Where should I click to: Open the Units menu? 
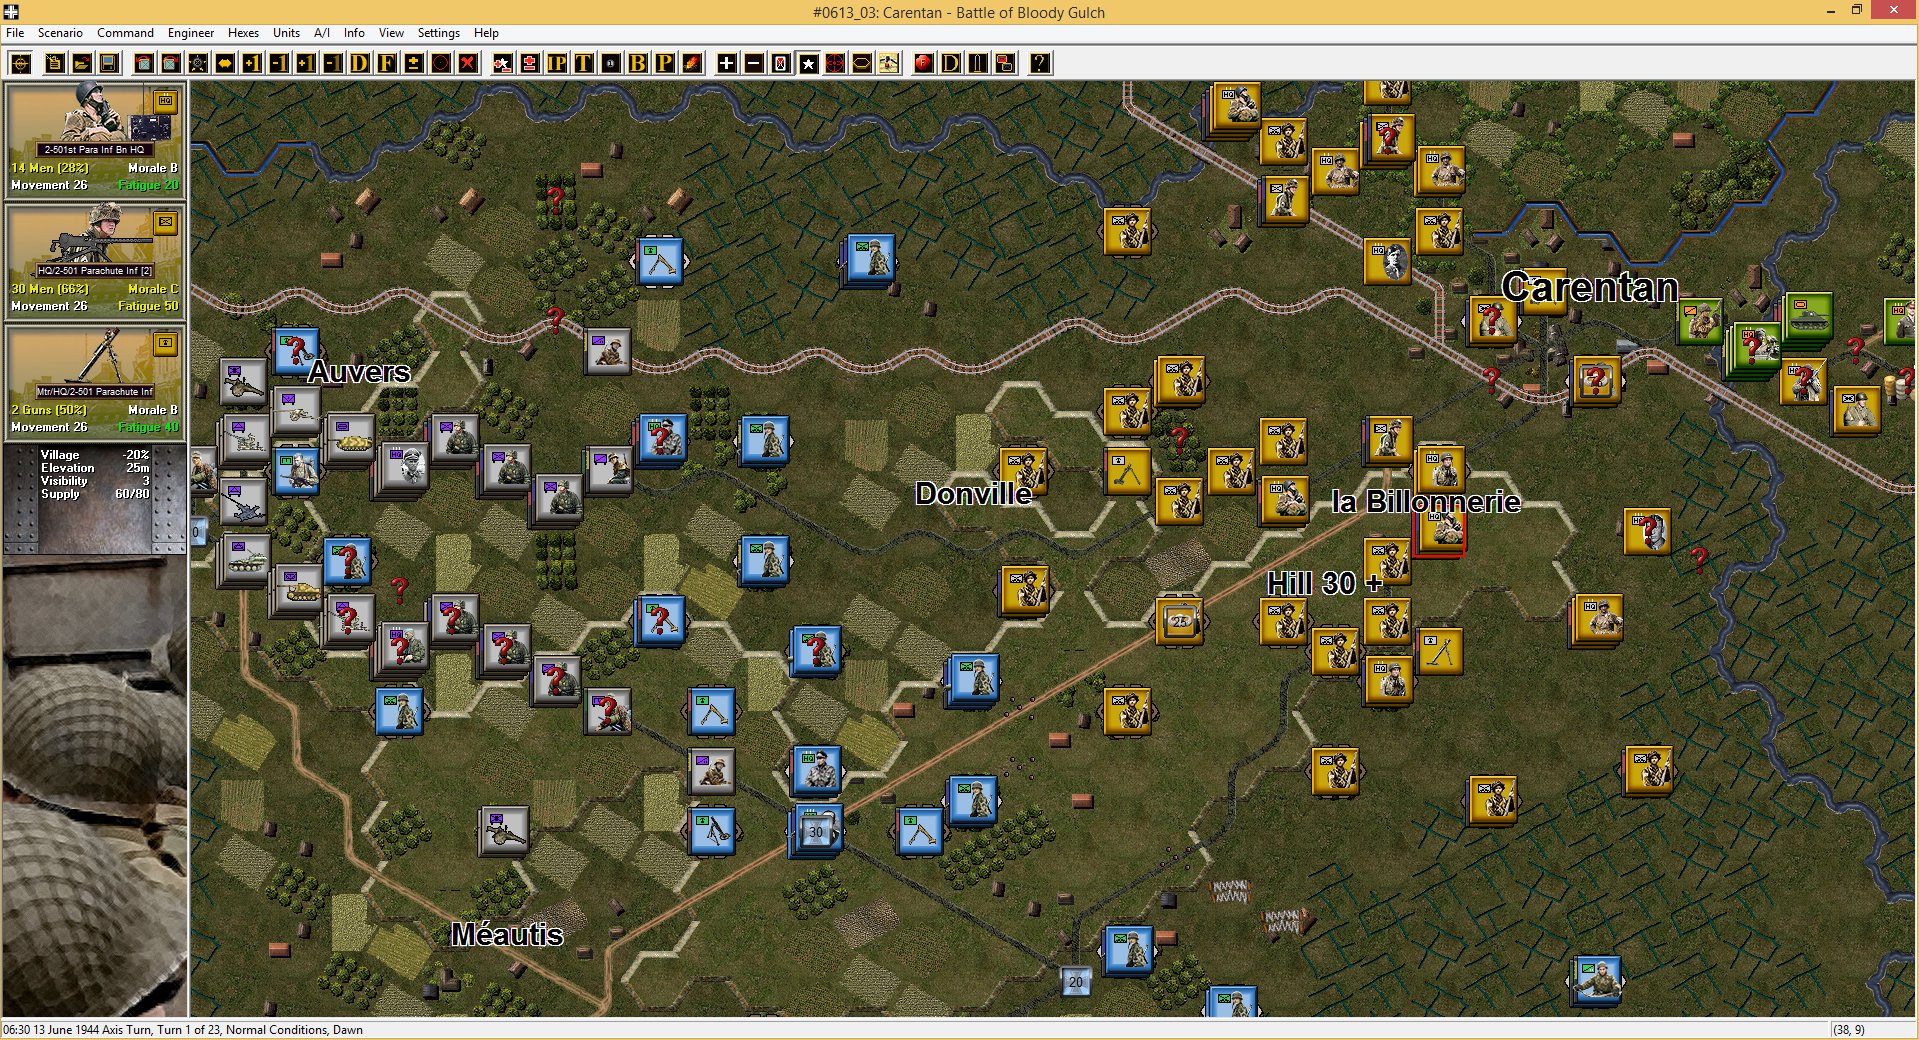(286, 33)
